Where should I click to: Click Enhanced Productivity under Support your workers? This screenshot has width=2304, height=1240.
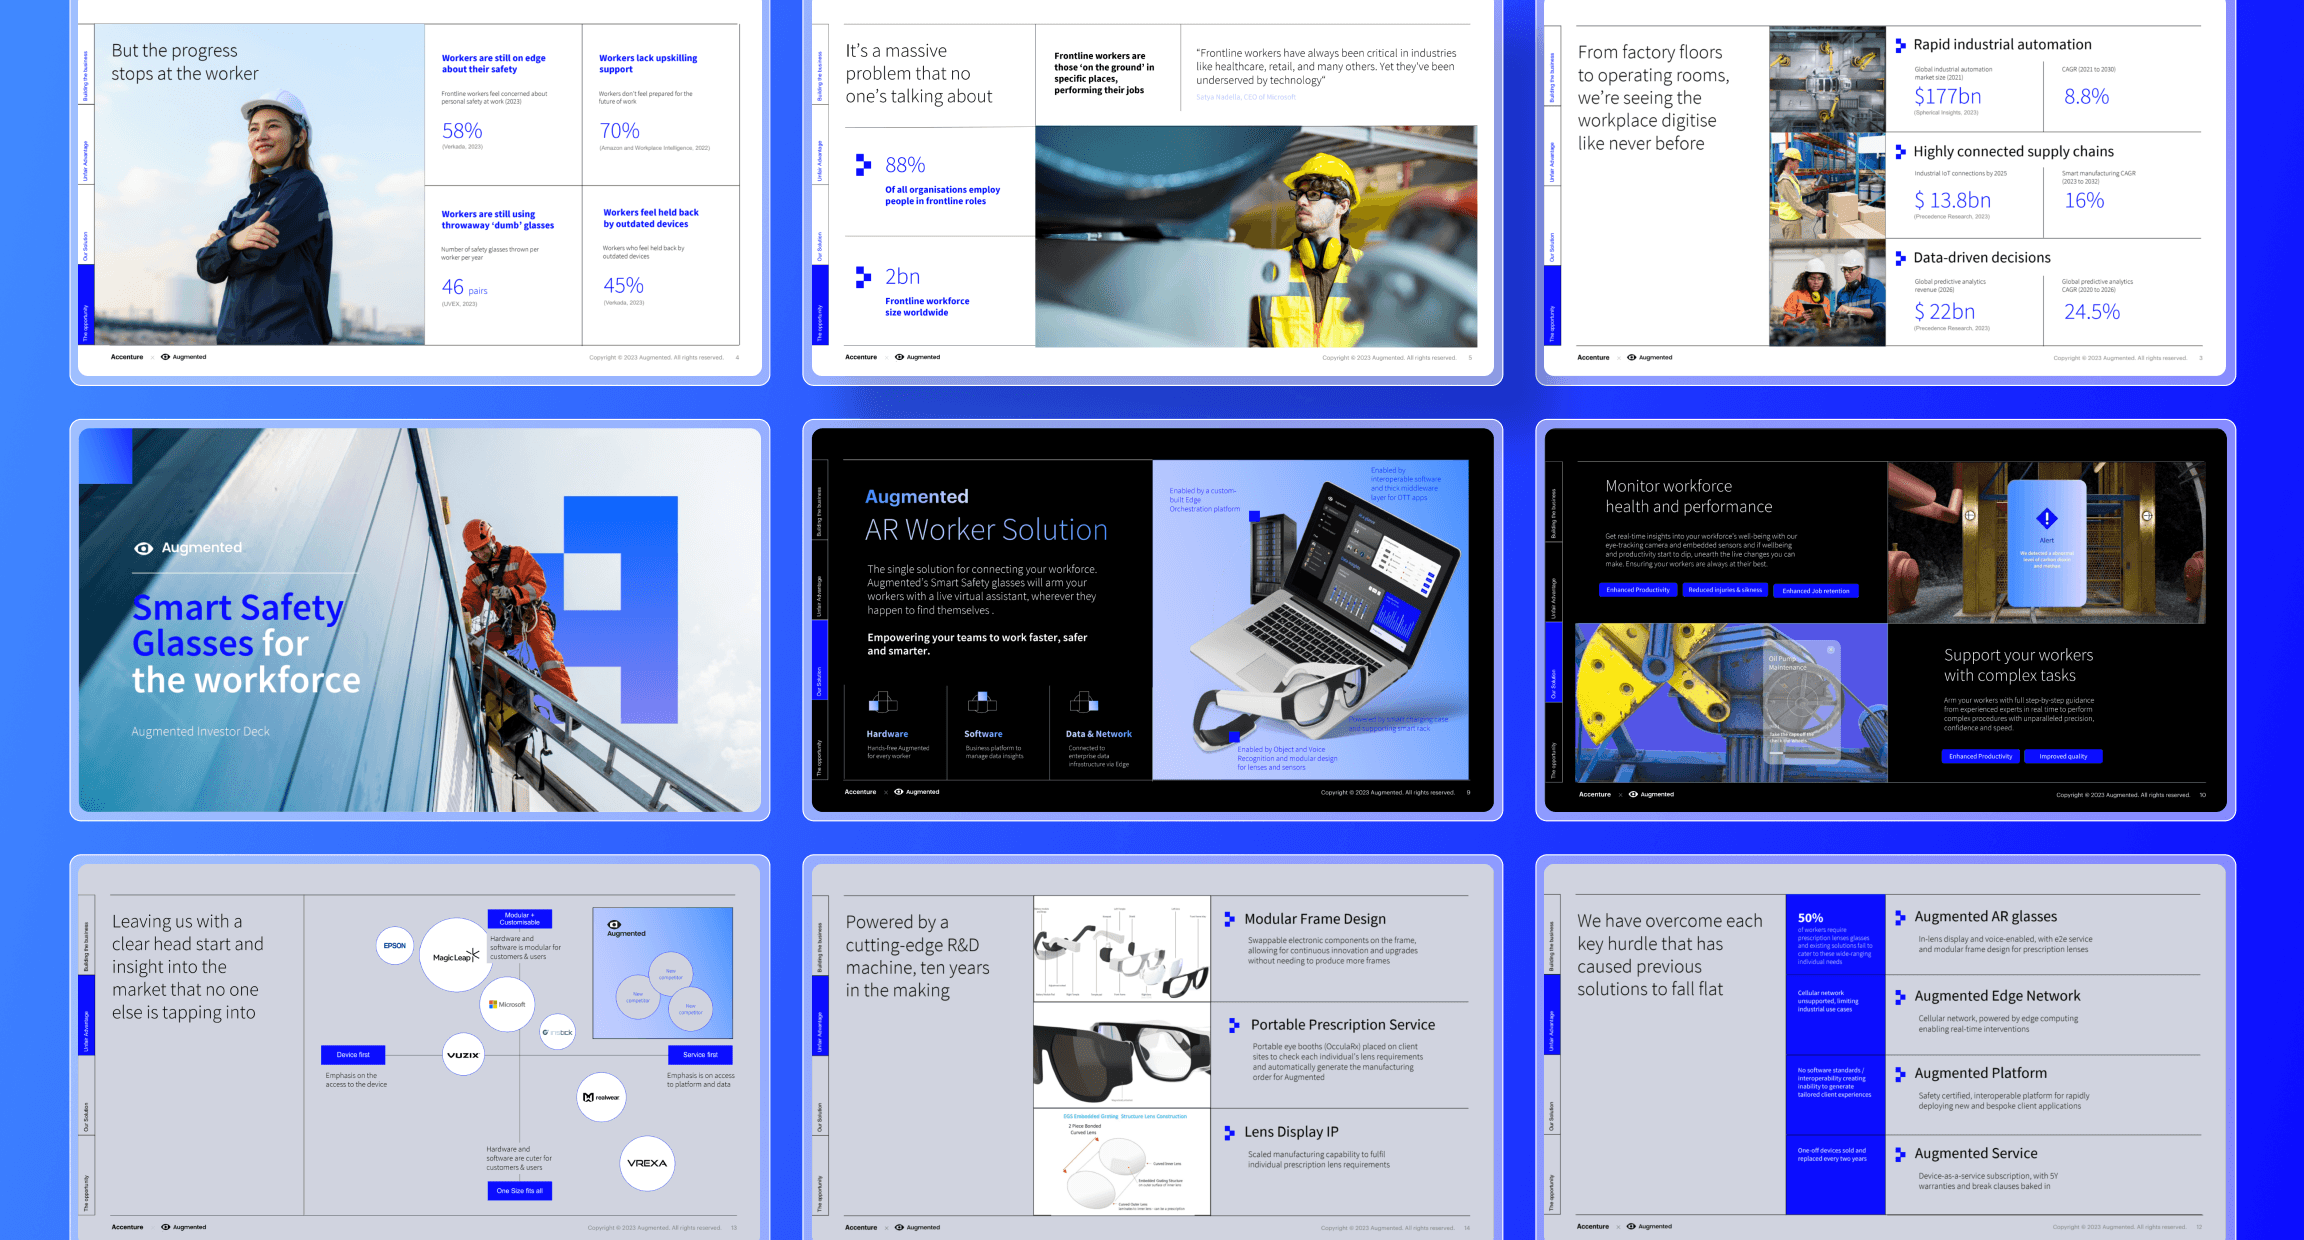pyautogui.click(x=1980, y=756)
